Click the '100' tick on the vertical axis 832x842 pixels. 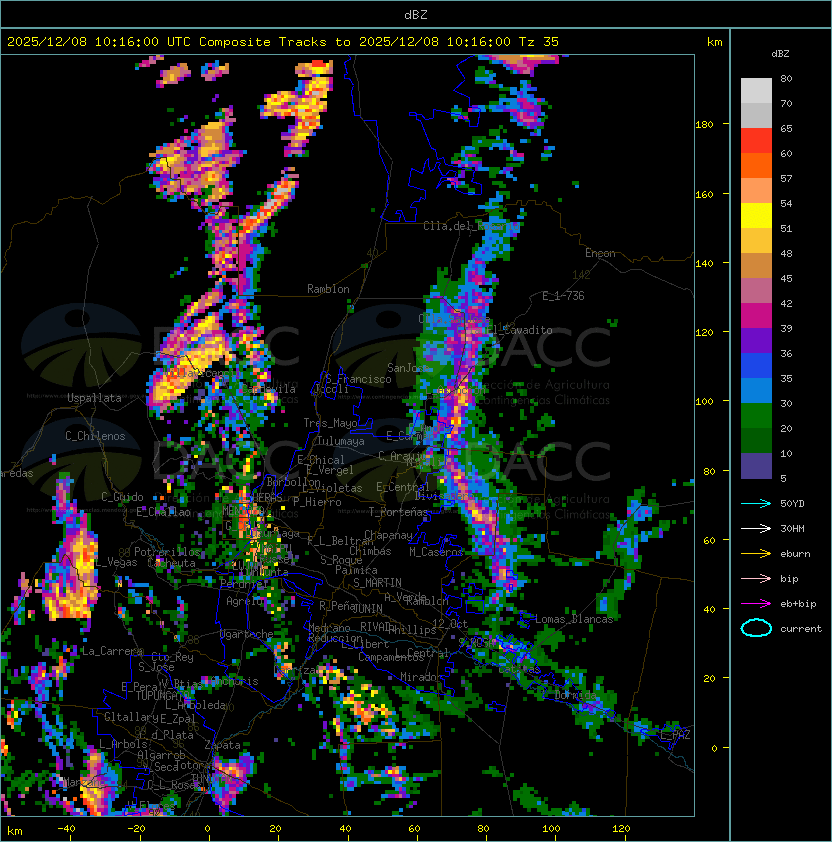pyautogui.click(x=704, y=402)
